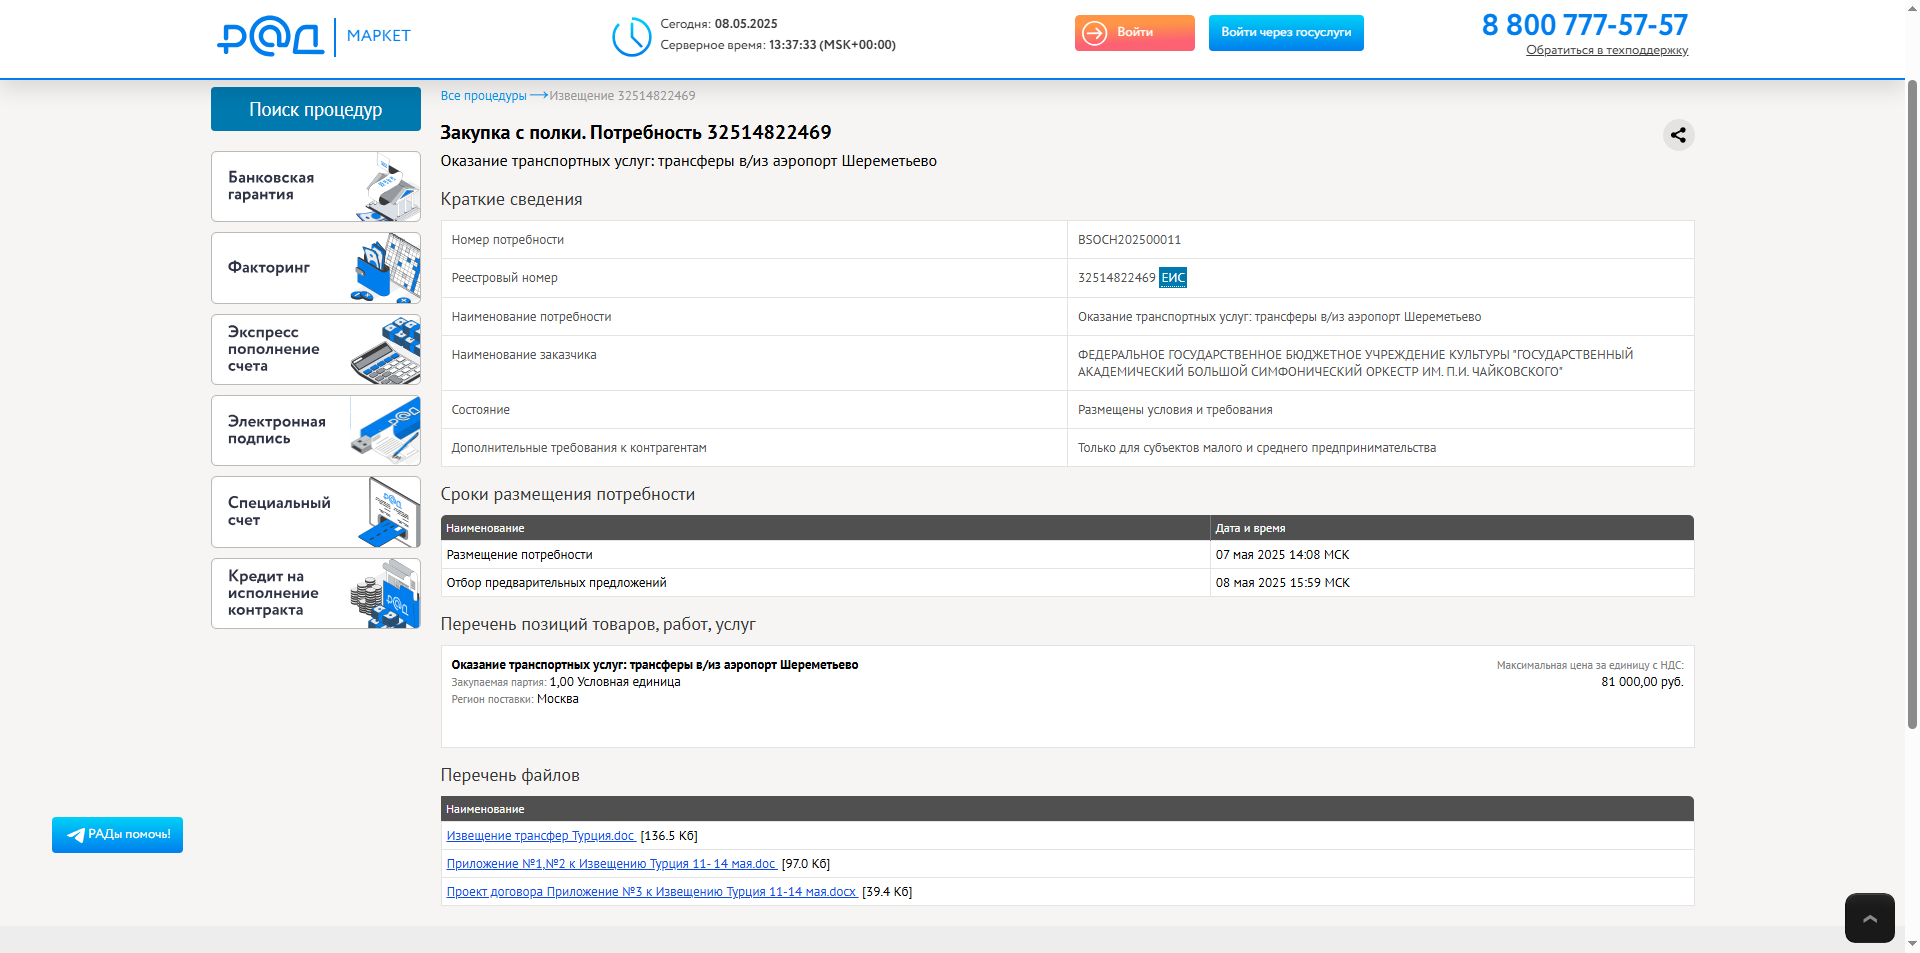Image resolution: width=1920 pixels, height=953 pixels.
Task: Click the back-to-top arrow button
Action: (x=1869, y=917)
